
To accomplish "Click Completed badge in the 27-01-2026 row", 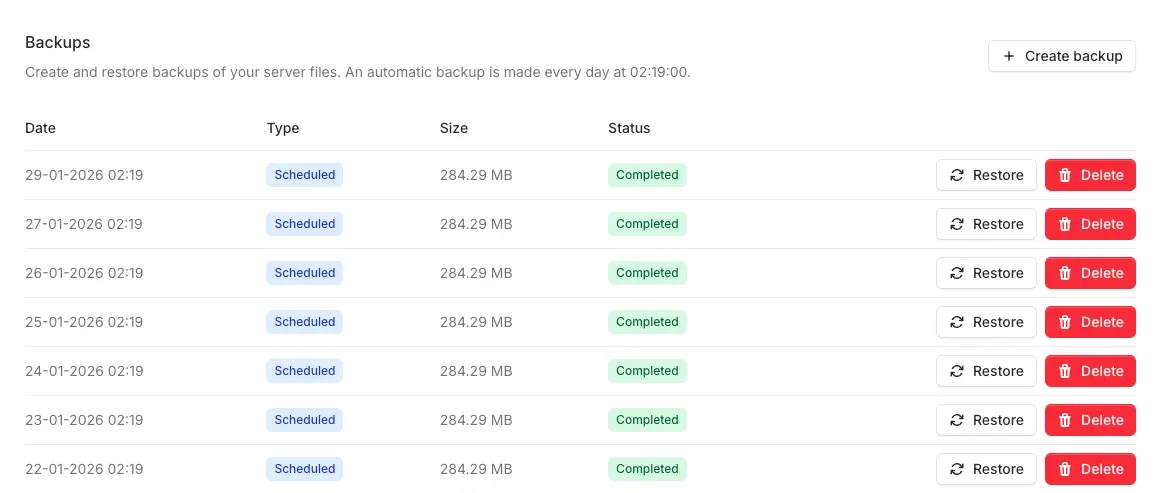I will pyautogui.click(x=647, y=224).
